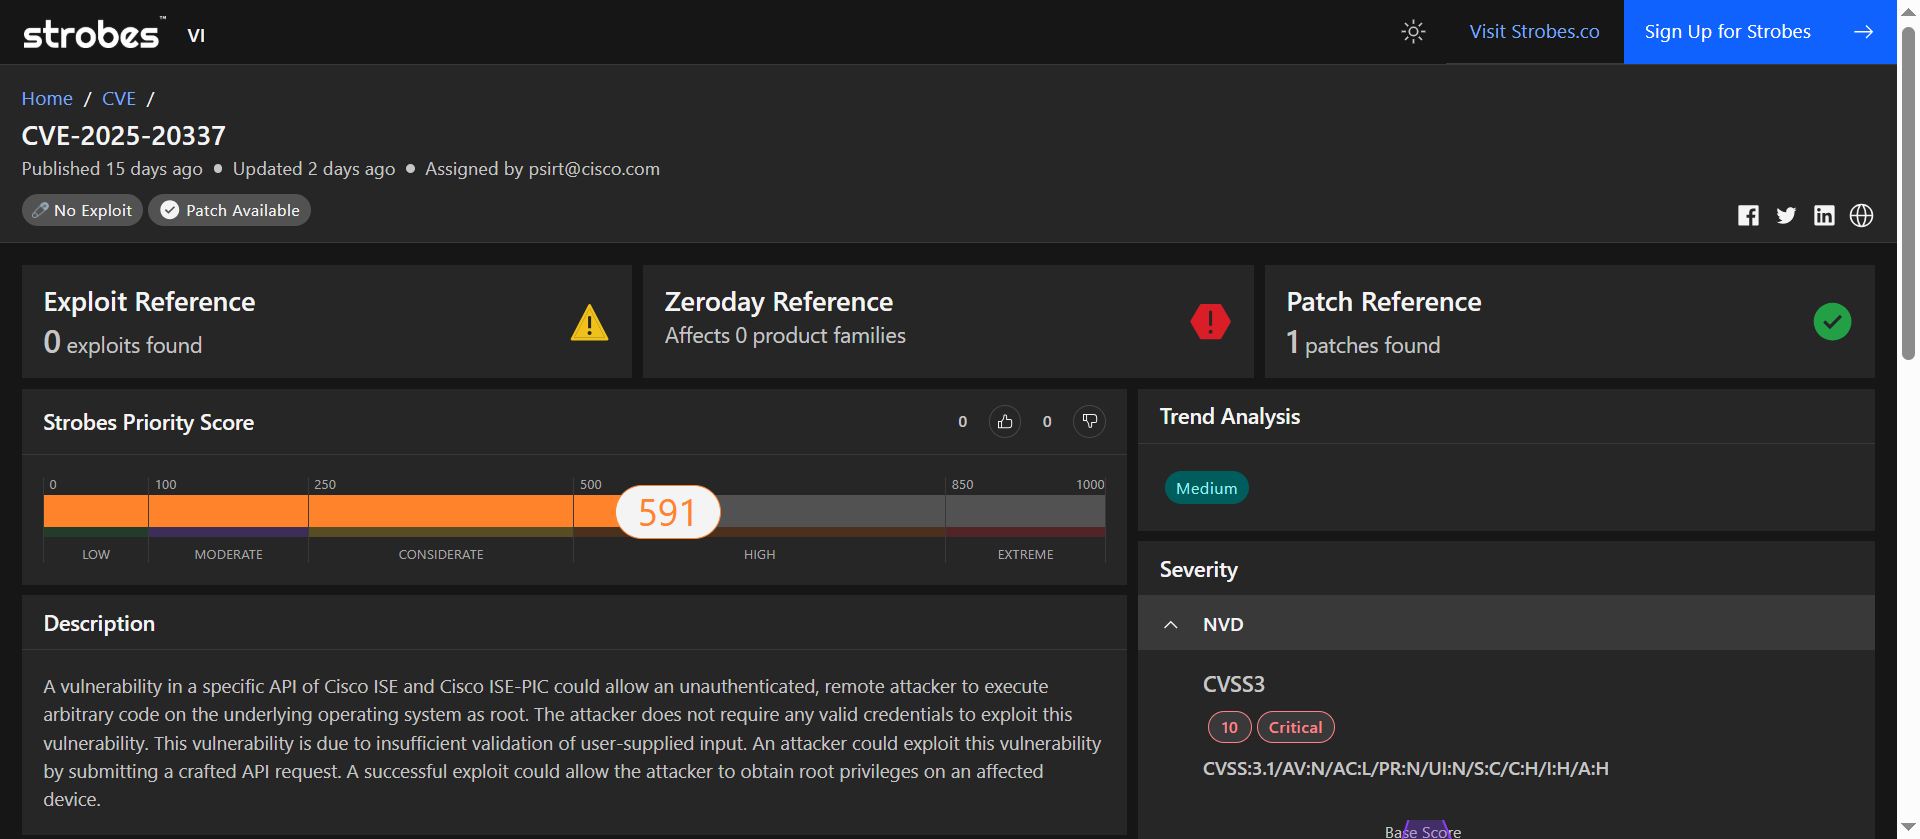Screen dimensions: 1920x839
Task: Click the Trend Analysis heading
Action: (1229, 416)
